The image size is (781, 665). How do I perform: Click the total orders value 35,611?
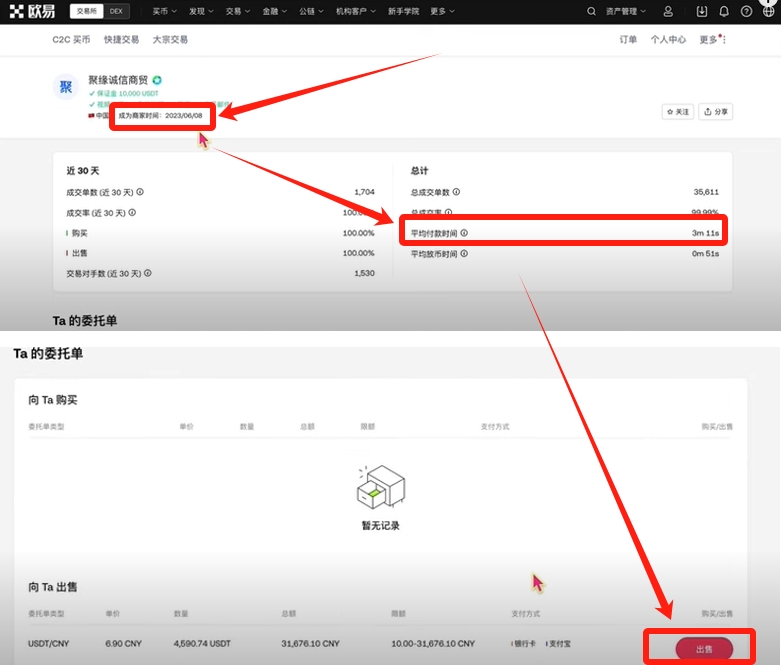pos(706,192)
